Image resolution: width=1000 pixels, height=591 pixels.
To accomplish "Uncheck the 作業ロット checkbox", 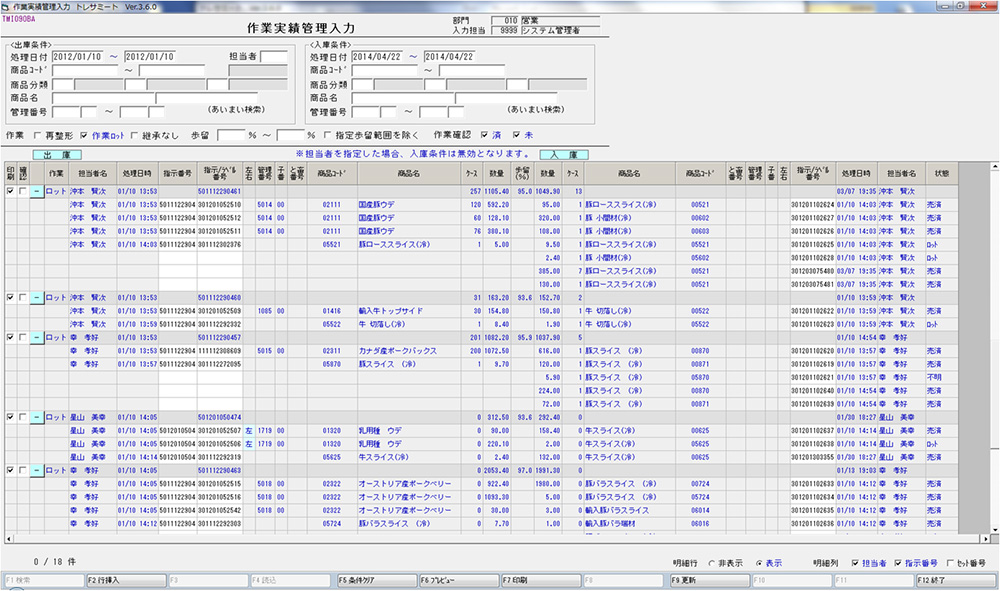I will [84, 136].
